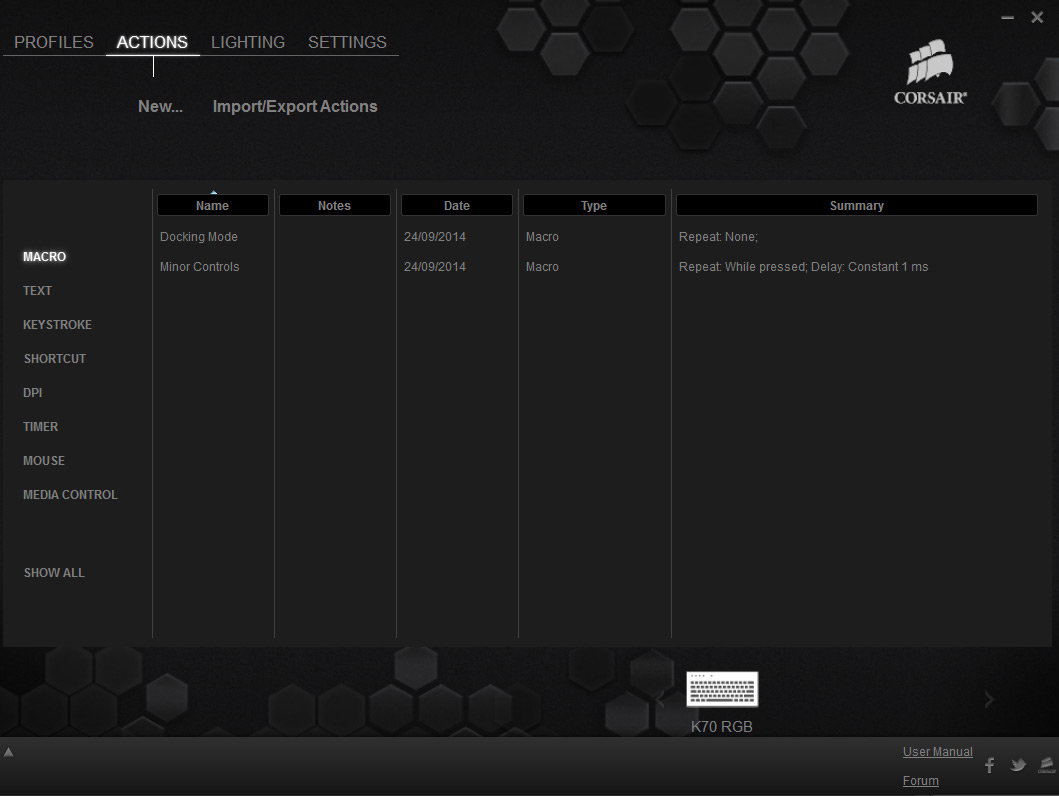The height and width of the screenshot is (796, 1059).
Task: Sort table by Name column header
Action: [x=213, y=205]
